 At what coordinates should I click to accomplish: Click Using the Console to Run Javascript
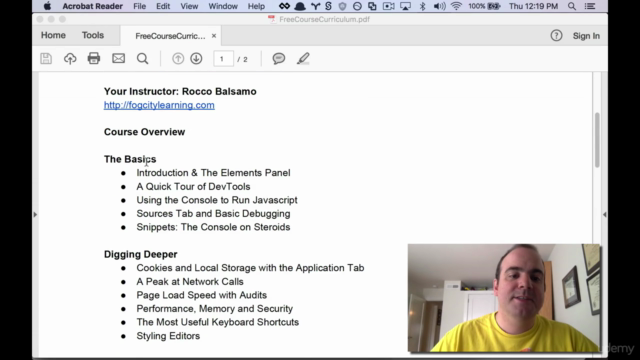point(217,200)
